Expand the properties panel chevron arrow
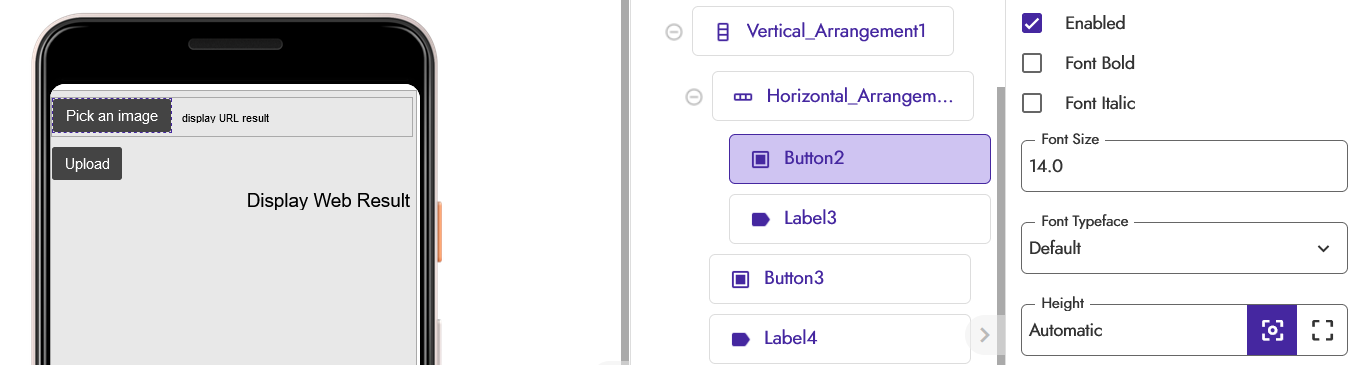The height and width of the screenshot is (365, 1360). pyautogui.click(x=984, y=335)
